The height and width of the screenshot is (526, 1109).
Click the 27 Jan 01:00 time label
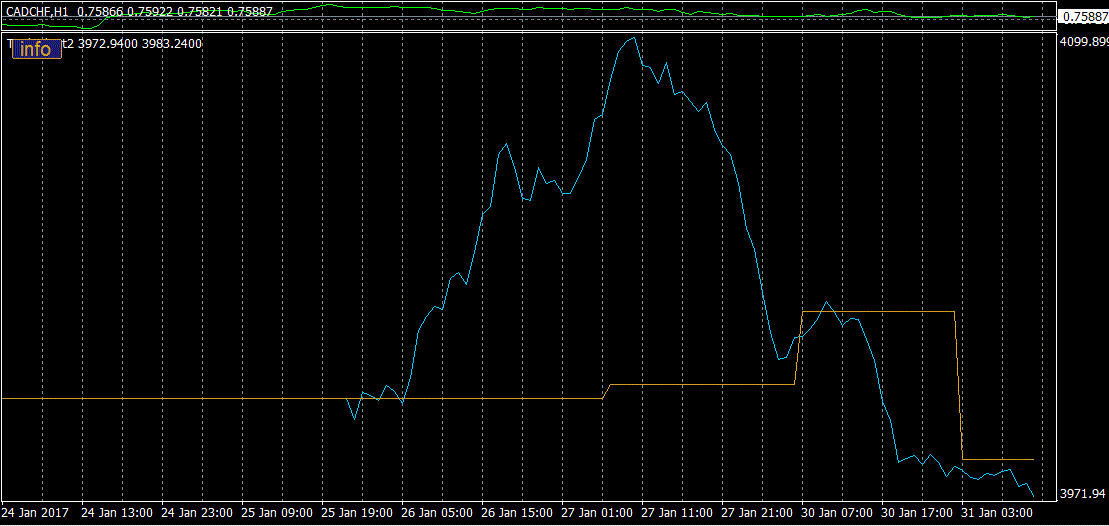click(x=597, y=512)
